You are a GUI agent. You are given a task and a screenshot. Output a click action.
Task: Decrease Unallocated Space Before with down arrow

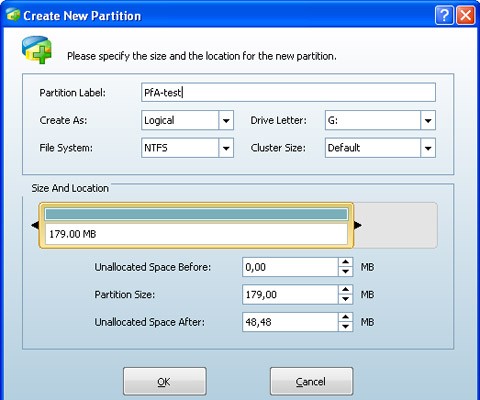[x=346, y=272]
